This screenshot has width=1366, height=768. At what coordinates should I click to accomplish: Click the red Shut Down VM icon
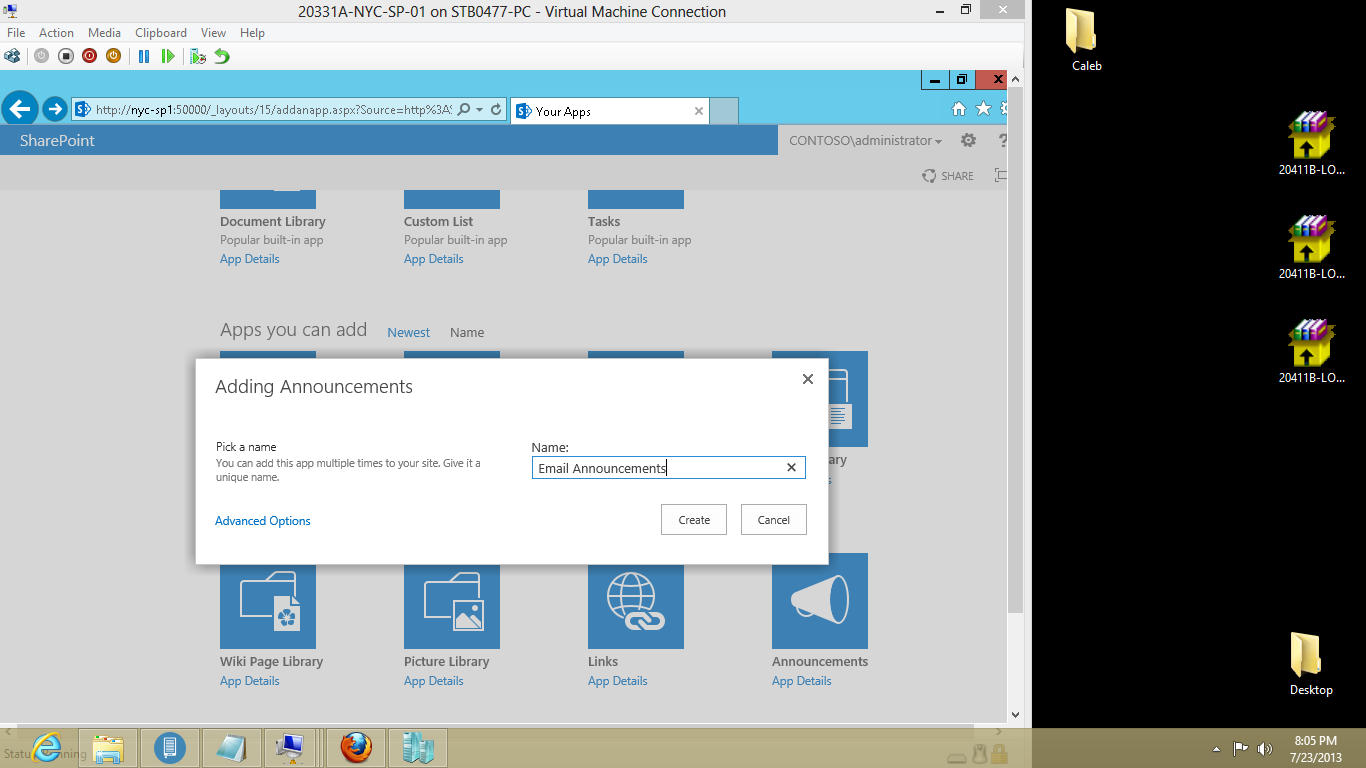89,56
